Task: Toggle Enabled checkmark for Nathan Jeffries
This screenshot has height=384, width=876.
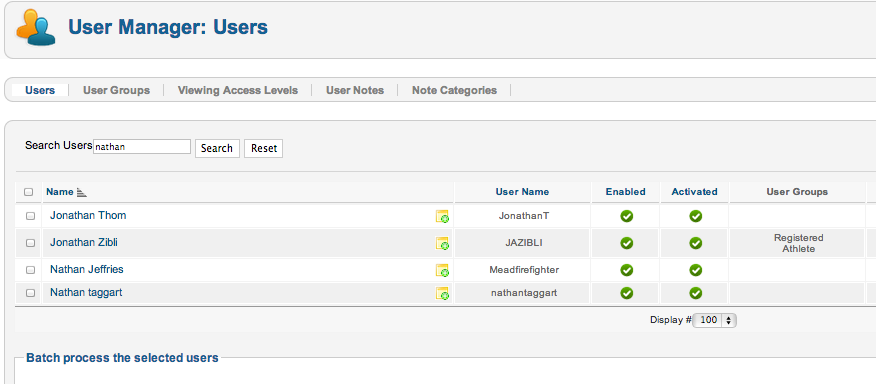Action: (x=626, y=270)
